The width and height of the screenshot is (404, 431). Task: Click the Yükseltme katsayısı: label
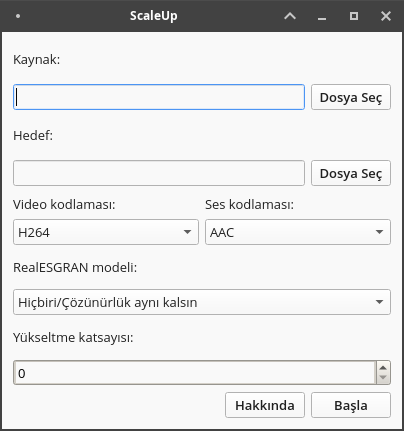click(x=73, y=337)
